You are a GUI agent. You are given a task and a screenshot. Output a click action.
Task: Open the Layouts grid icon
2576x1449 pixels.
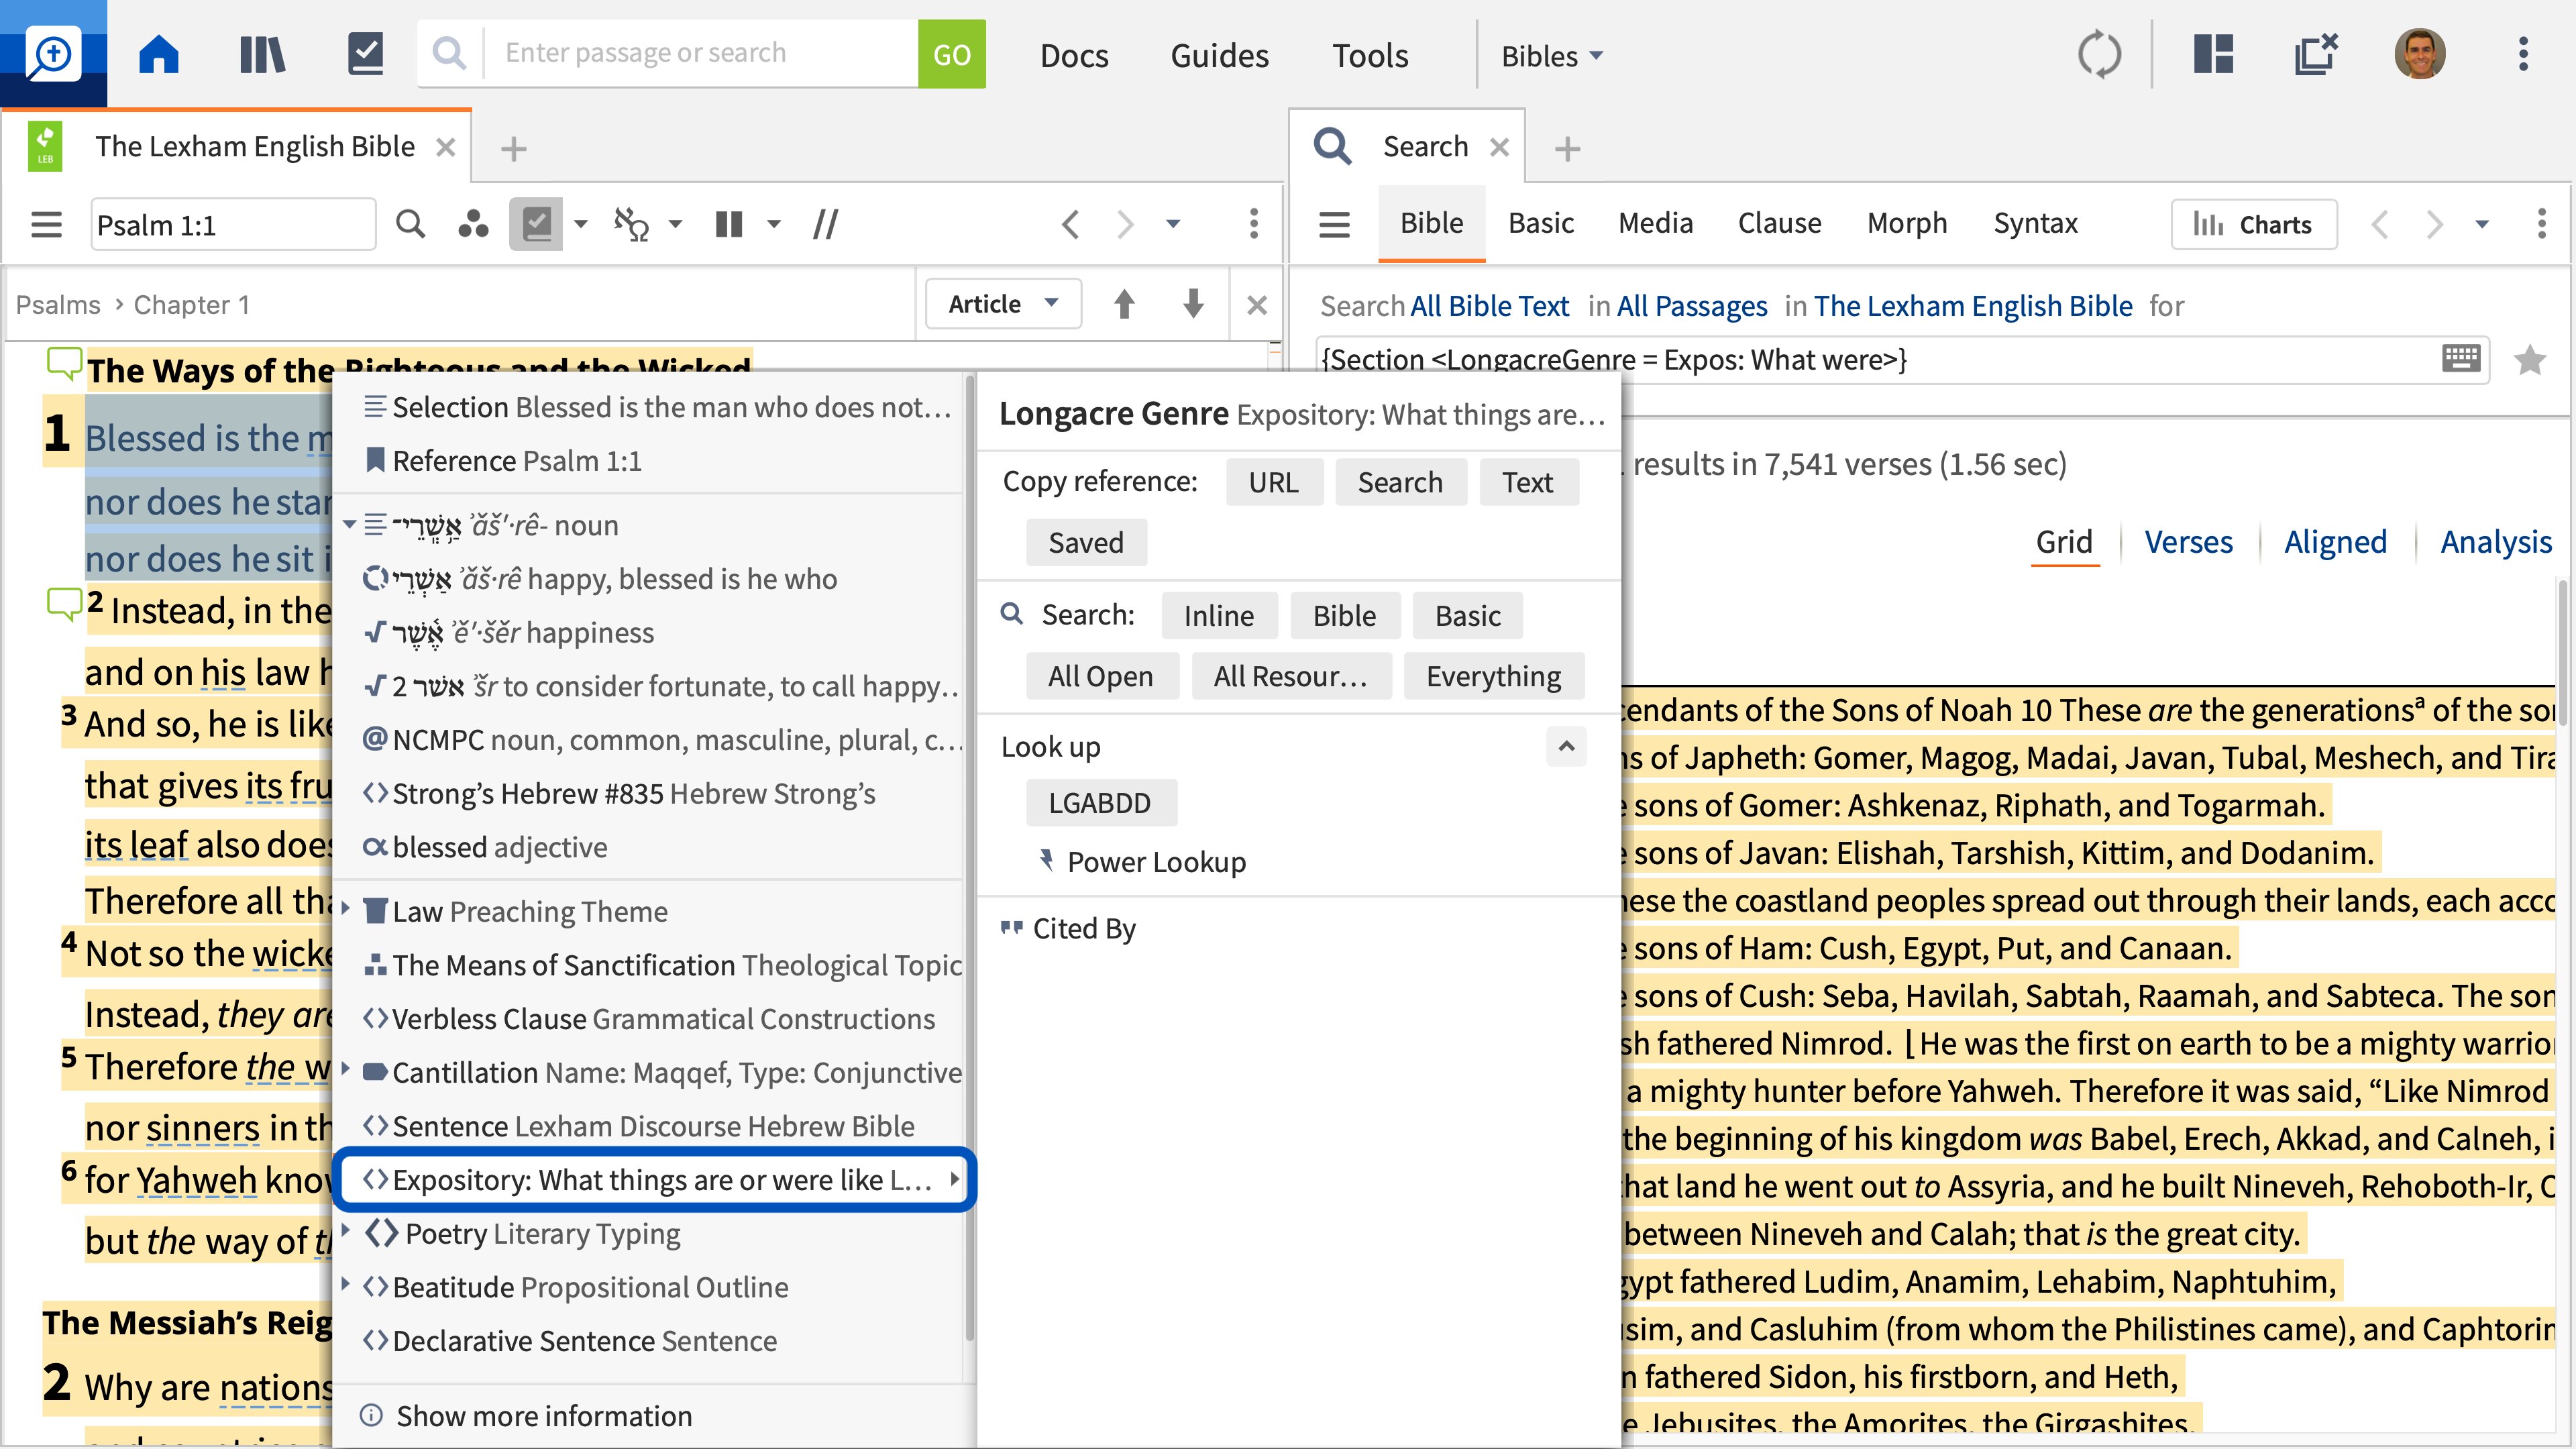(x=2213, y=54)
